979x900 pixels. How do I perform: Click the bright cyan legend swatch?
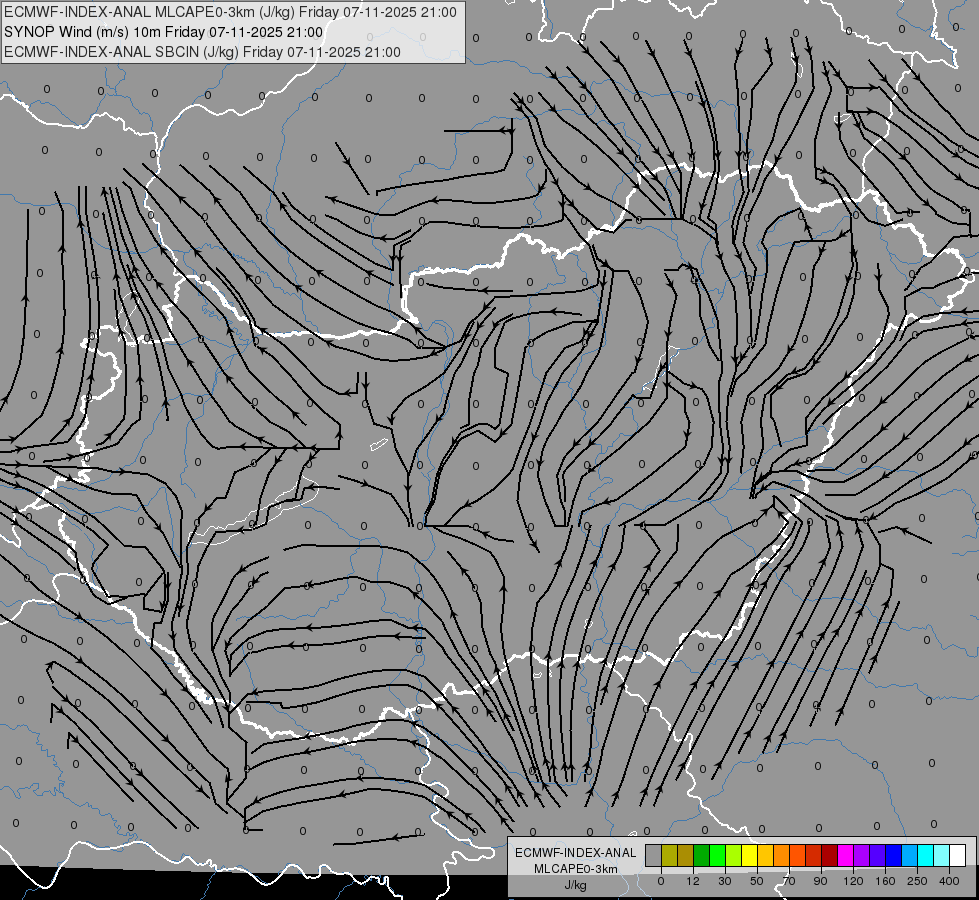[925, 855]
